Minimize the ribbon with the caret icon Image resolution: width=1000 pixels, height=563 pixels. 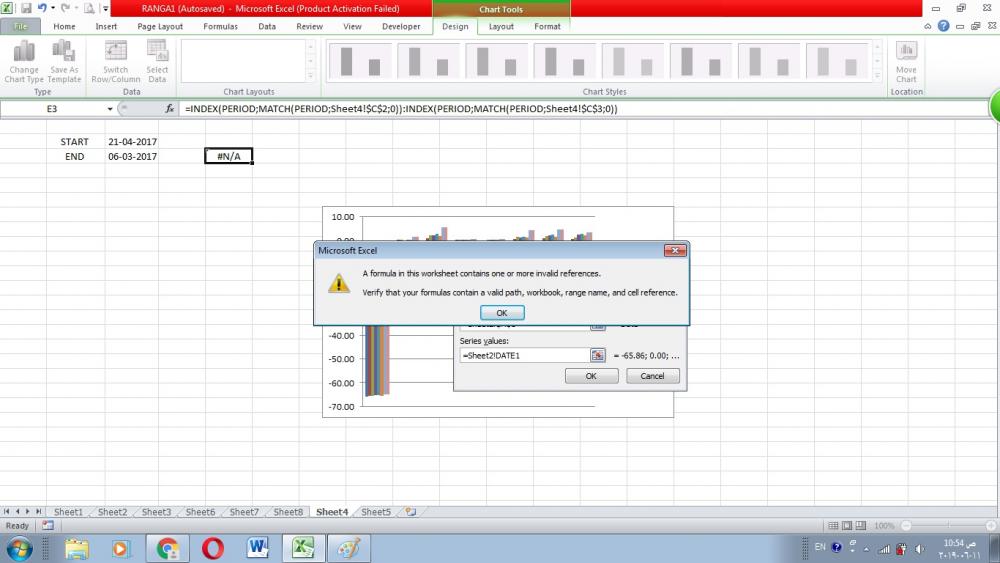(927, 26)
